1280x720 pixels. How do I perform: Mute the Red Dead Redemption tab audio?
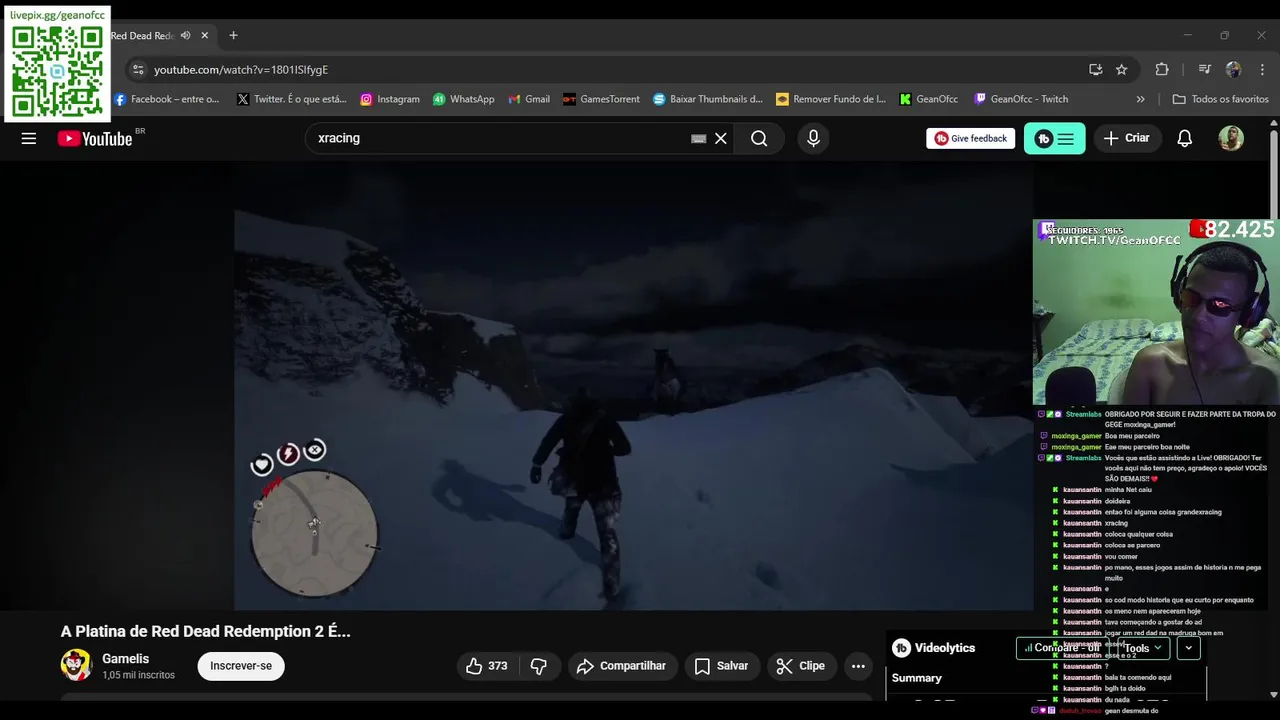pyautogui.click(x=185, y=35)
